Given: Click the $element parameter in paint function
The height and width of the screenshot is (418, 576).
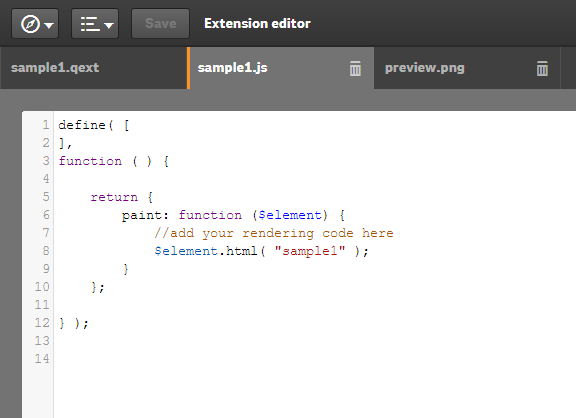Looking at the screenshot, I should tap(290, 215).
